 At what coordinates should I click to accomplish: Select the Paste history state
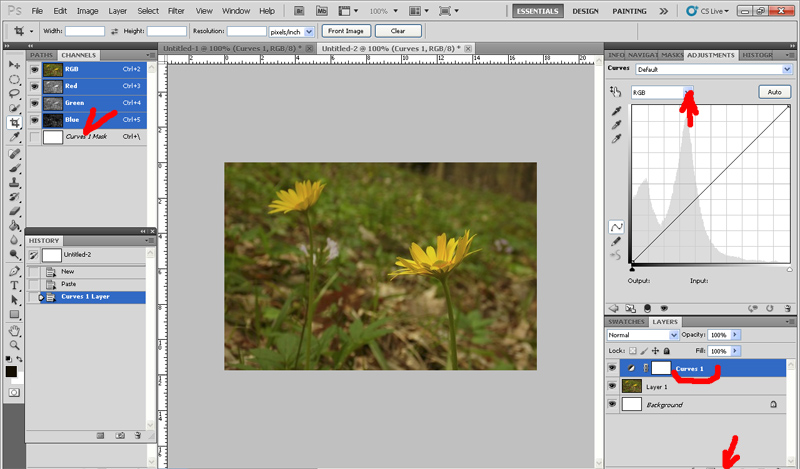68,284
